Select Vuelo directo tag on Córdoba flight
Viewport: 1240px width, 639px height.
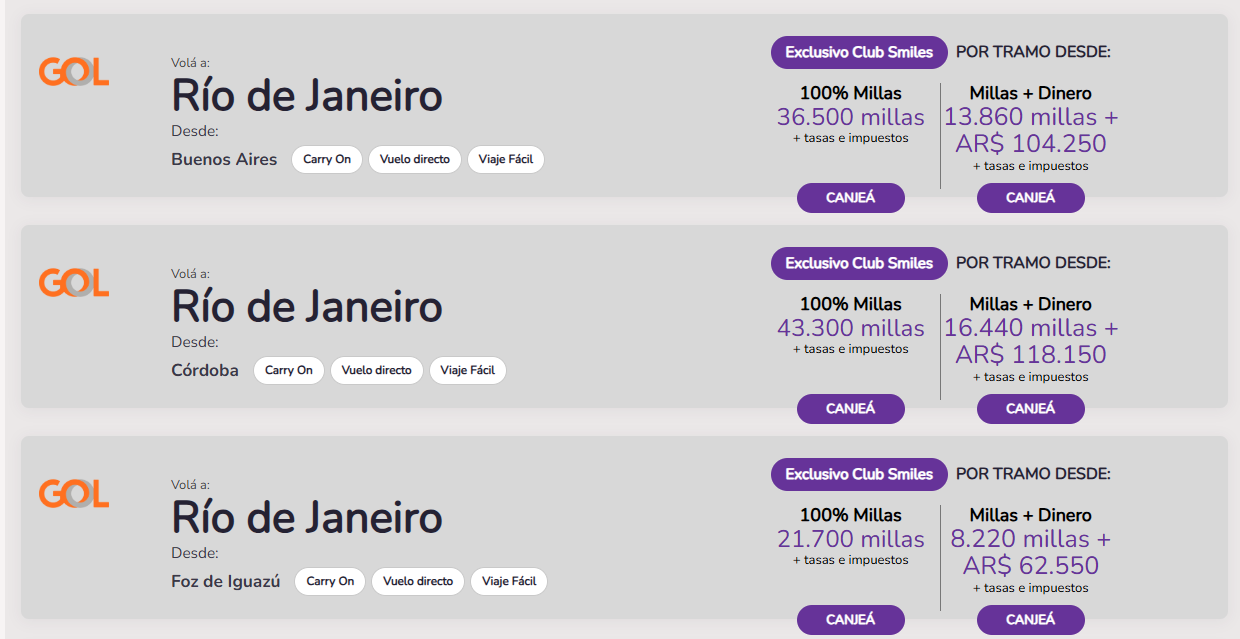[377, 370]
